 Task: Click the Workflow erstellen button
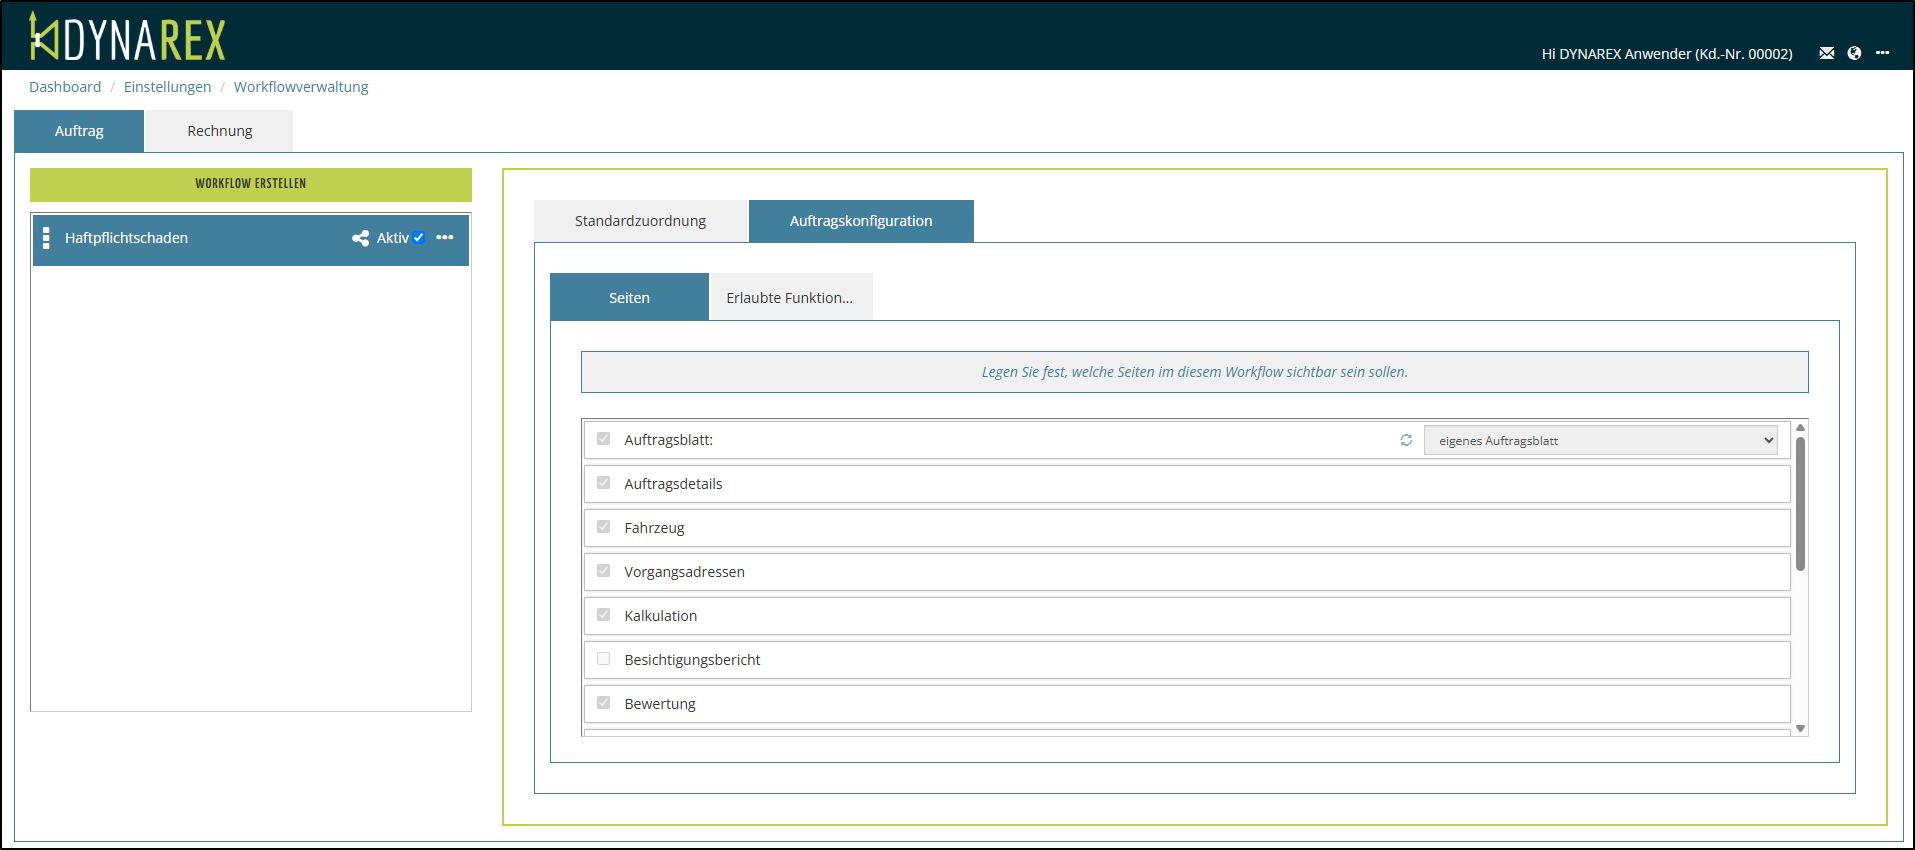(250, 184)
